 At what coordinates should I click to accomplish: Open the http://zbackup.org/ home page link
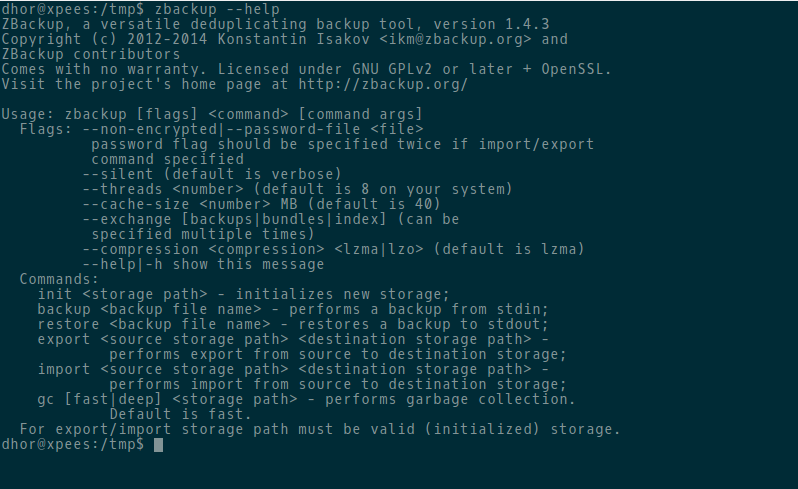pyautogui.click(x=383, y=84)
